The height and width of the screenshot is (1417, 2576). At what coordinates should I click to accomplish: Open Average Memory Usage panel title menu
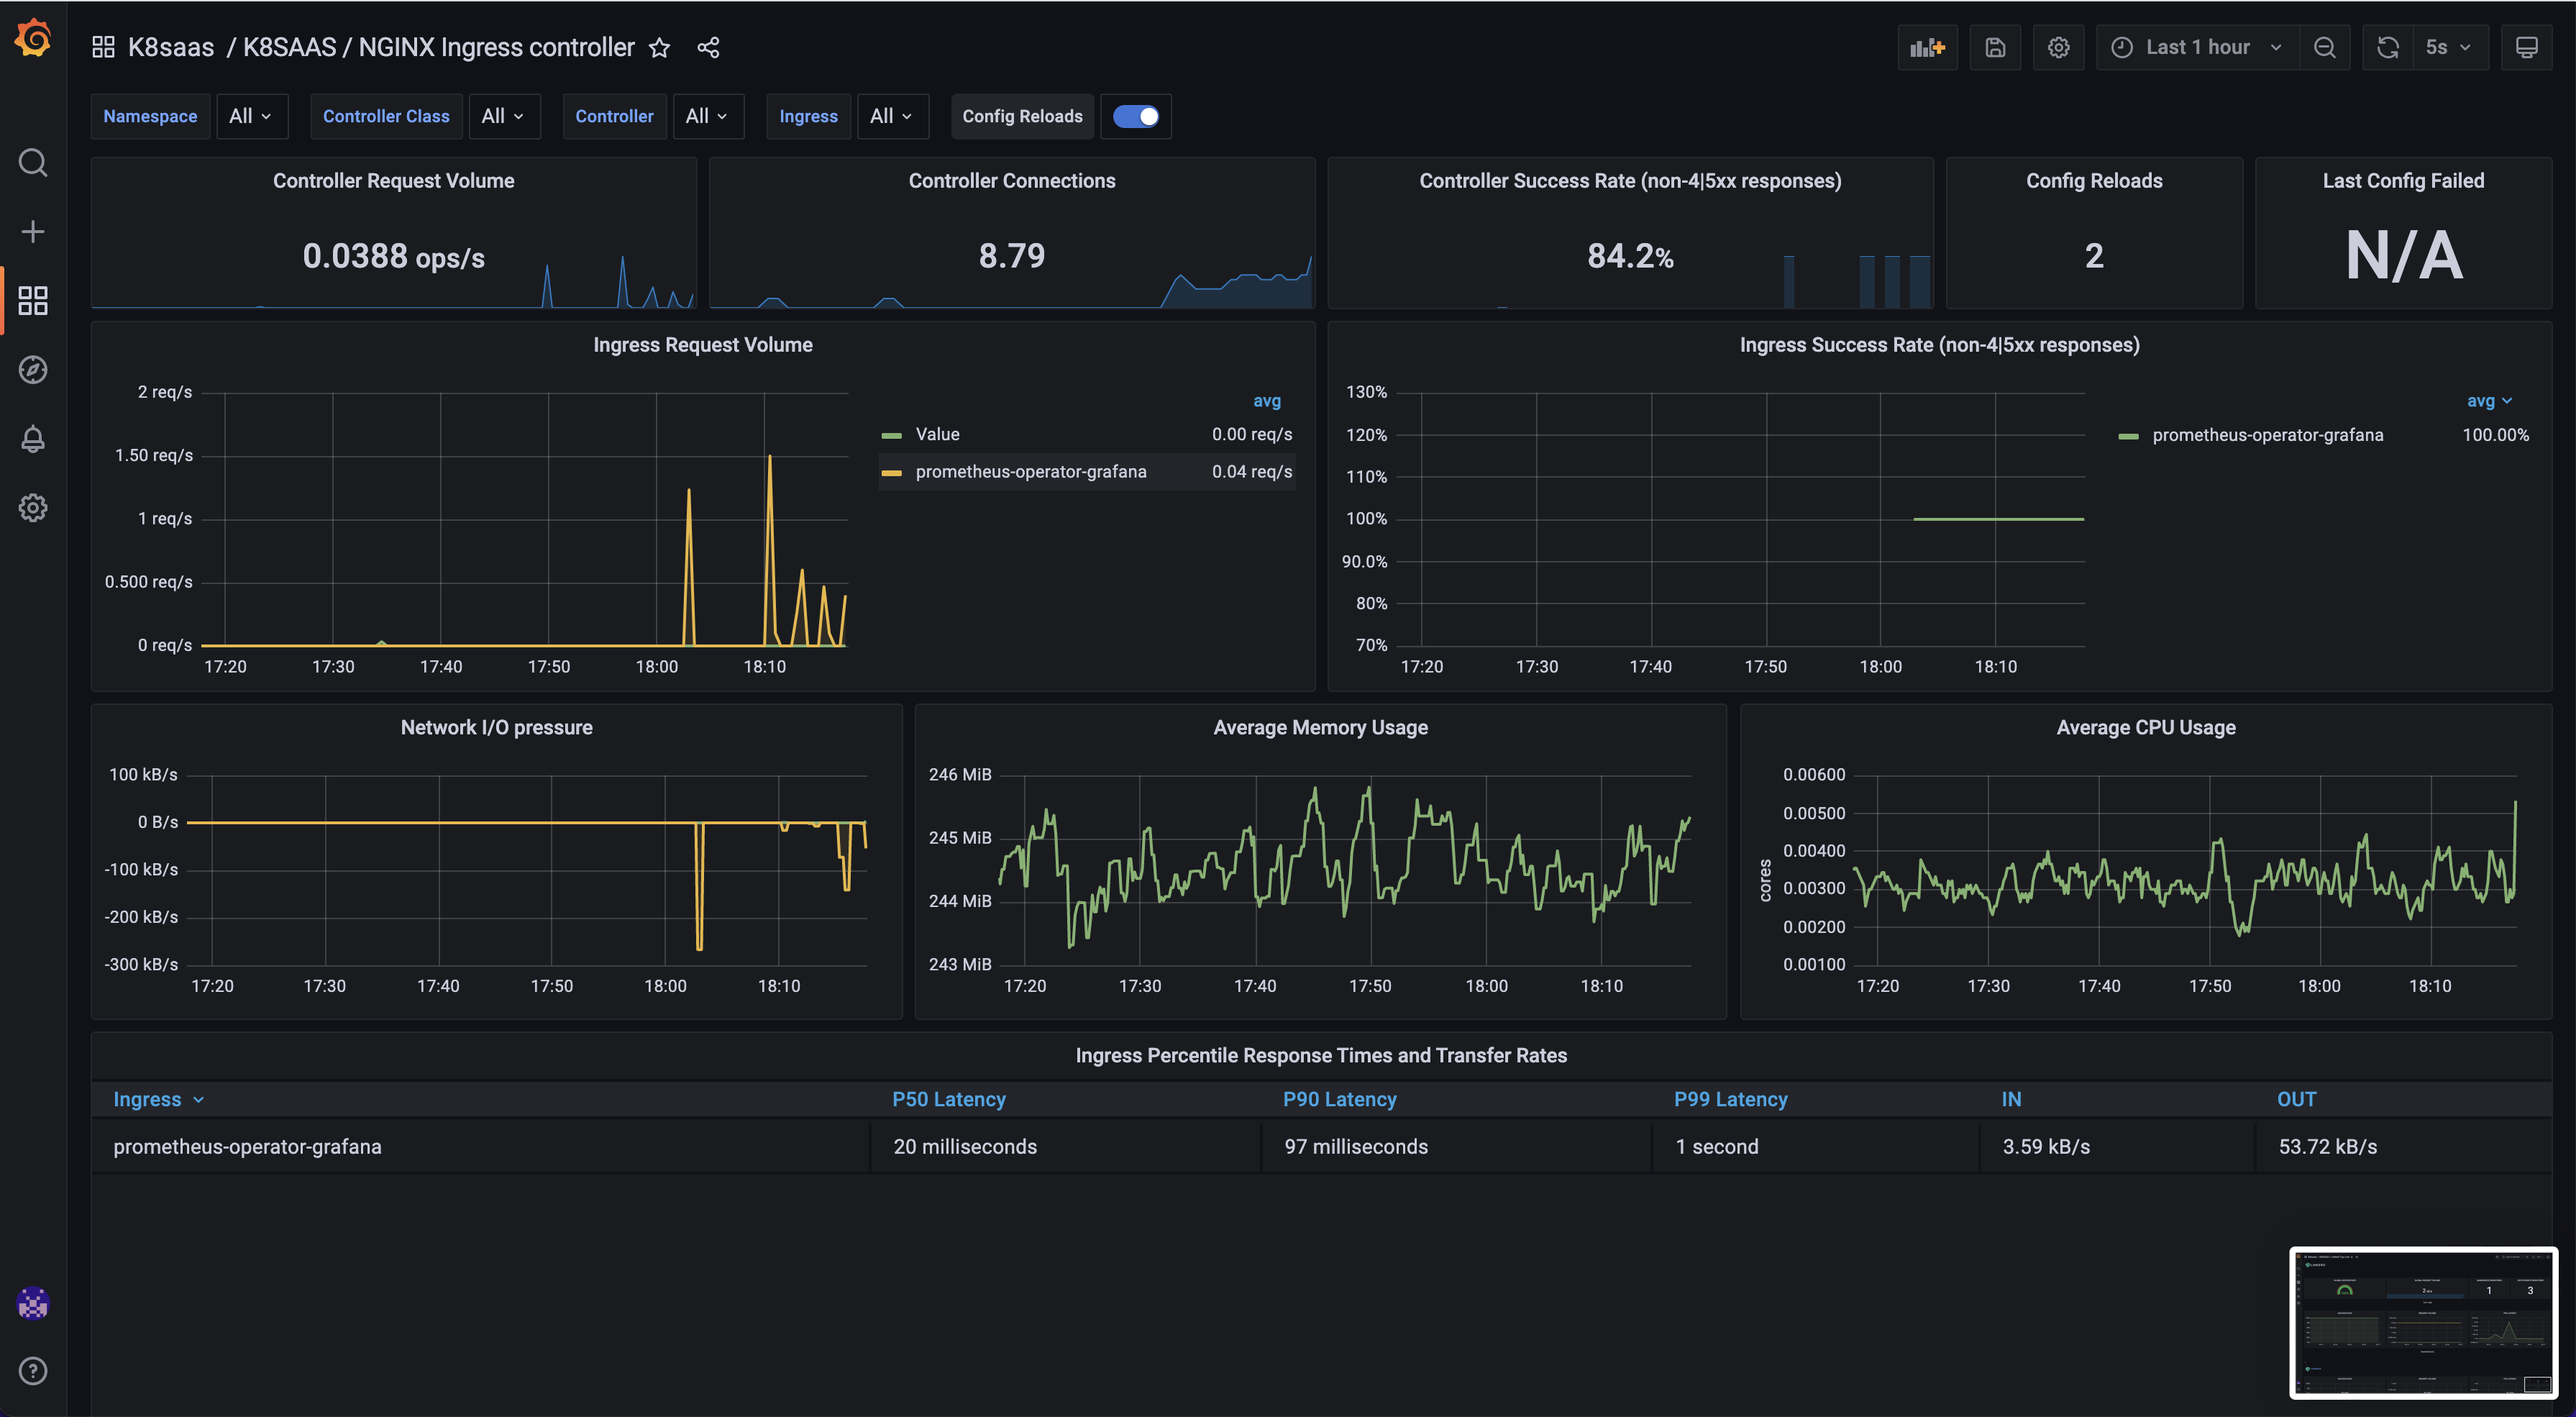1320,728
